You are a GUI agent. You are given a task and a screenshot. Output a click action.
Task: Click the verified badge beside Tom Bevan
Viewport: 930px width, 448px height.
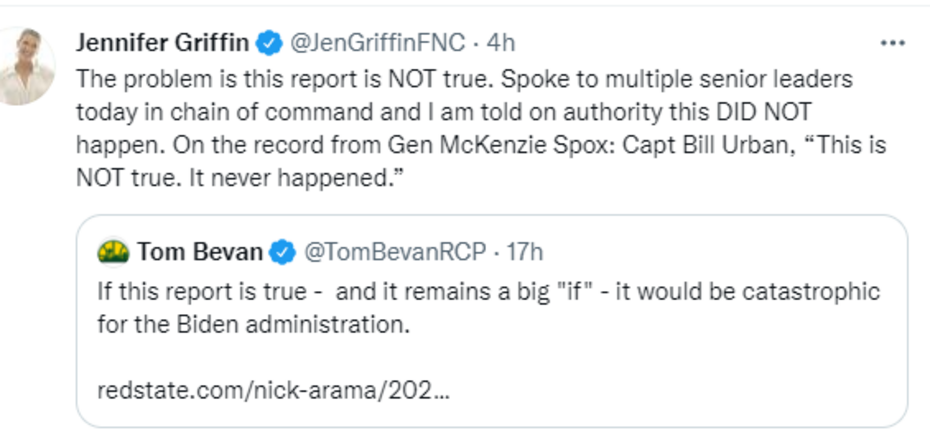(282, 253)
